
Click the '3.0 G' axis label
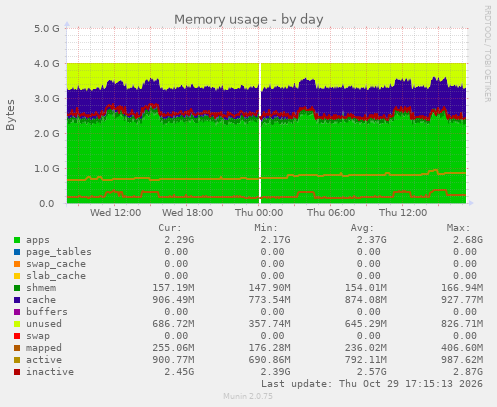coord(47,99)
